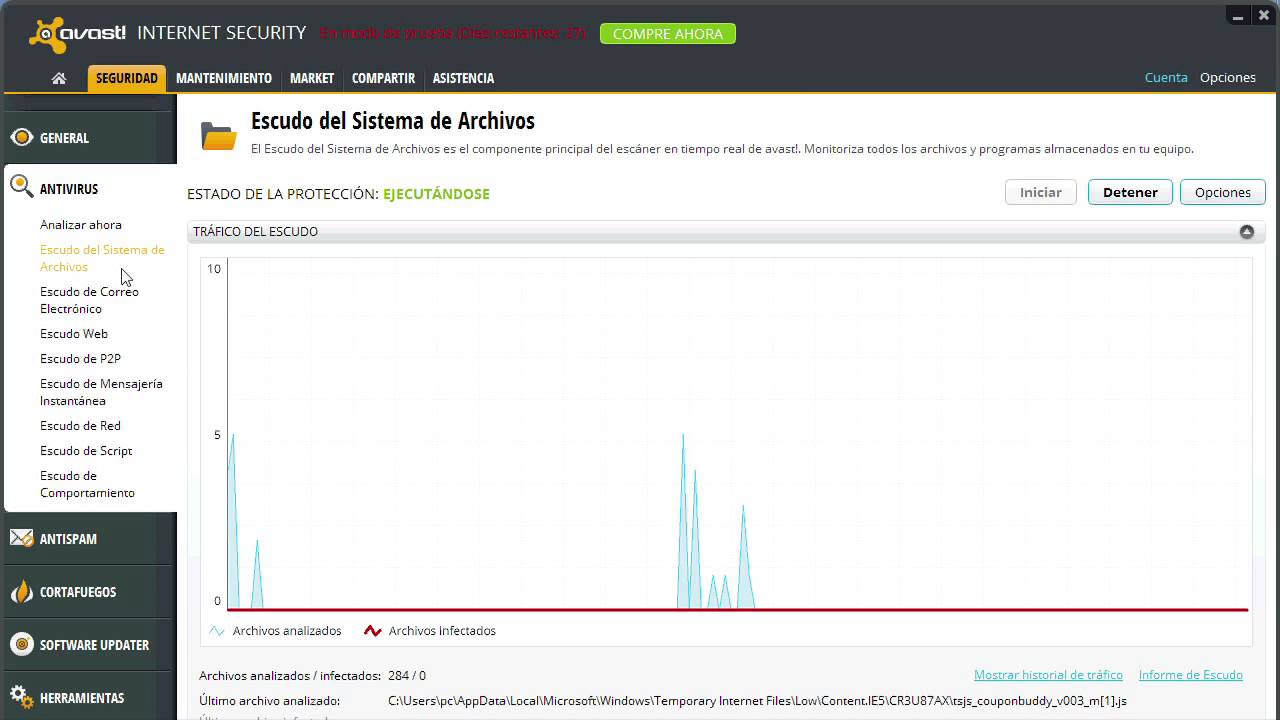This screenshot has width=1280, height=720.
Task: Click the Ejecutándose status text
Action: [x=436, y=194]
